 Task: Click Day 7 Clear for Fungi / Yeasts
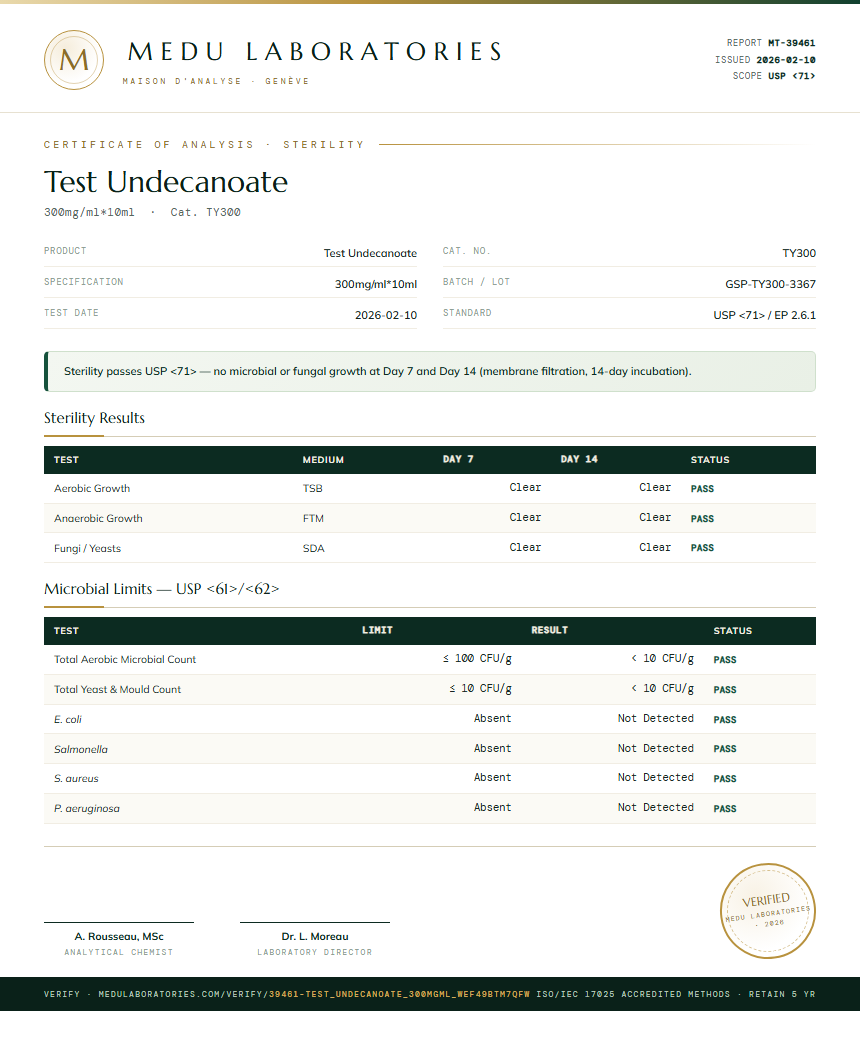[x=525, y=547]
